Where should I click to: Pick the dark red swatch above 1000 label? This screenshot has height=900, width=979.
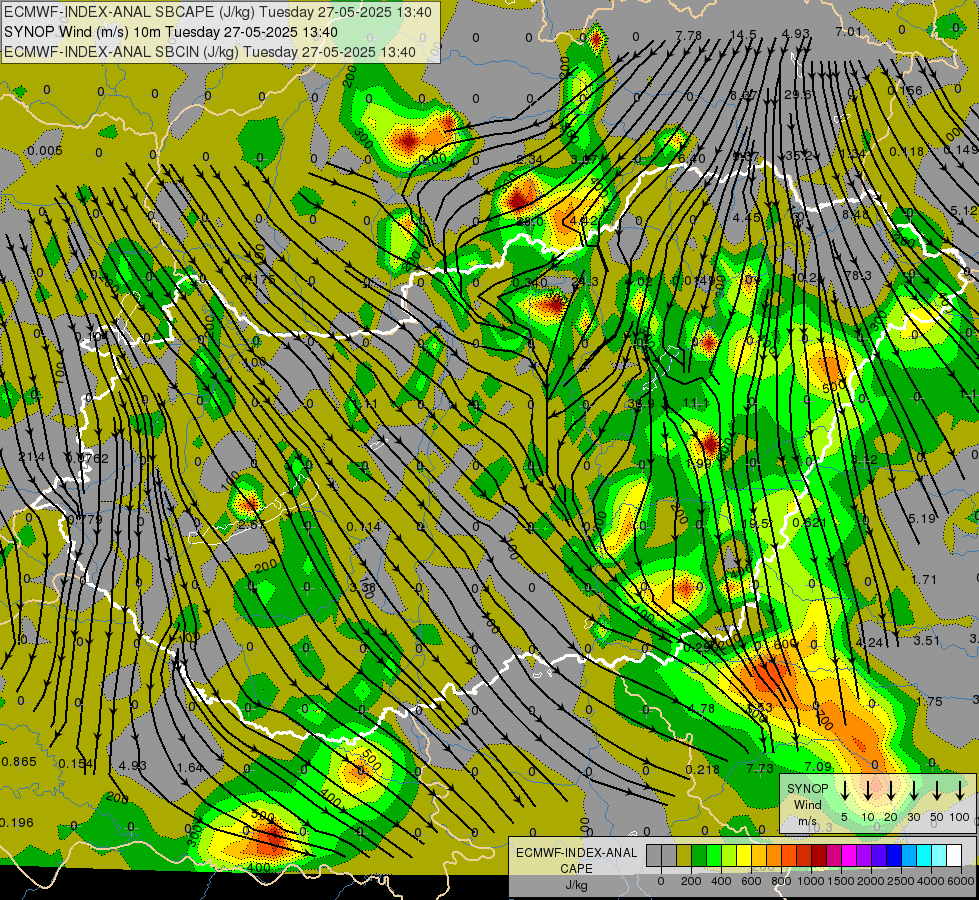(819, 856)
